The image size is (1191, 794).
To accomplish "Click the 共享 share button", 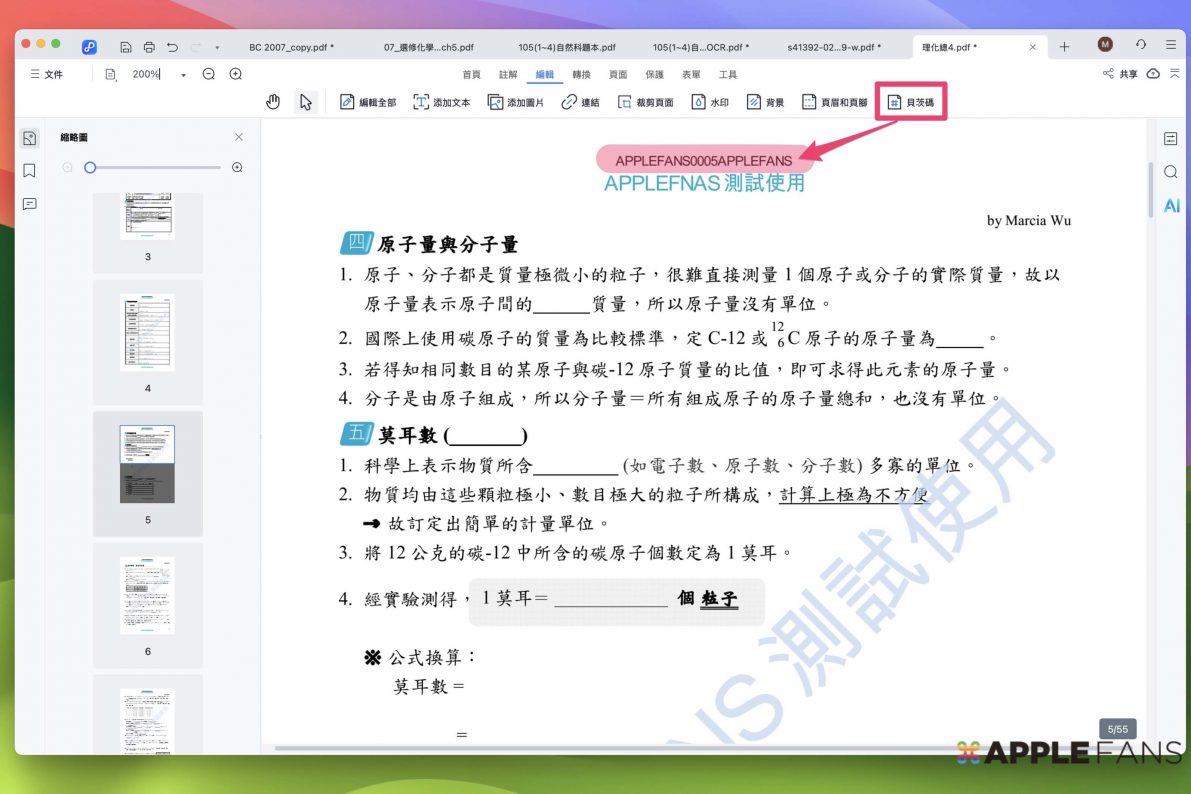I will click(1120, 74).
